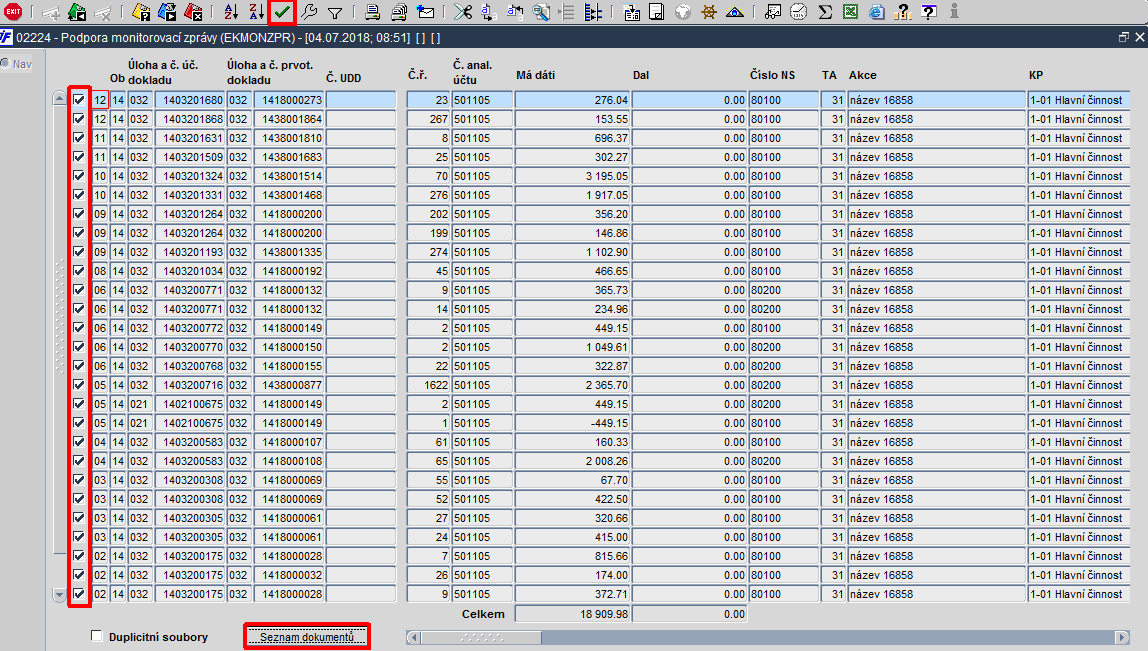Screen dimensions: 1148x651
Task: Click the Má dáti total field 18 909.98
Action: click(573, 614)
